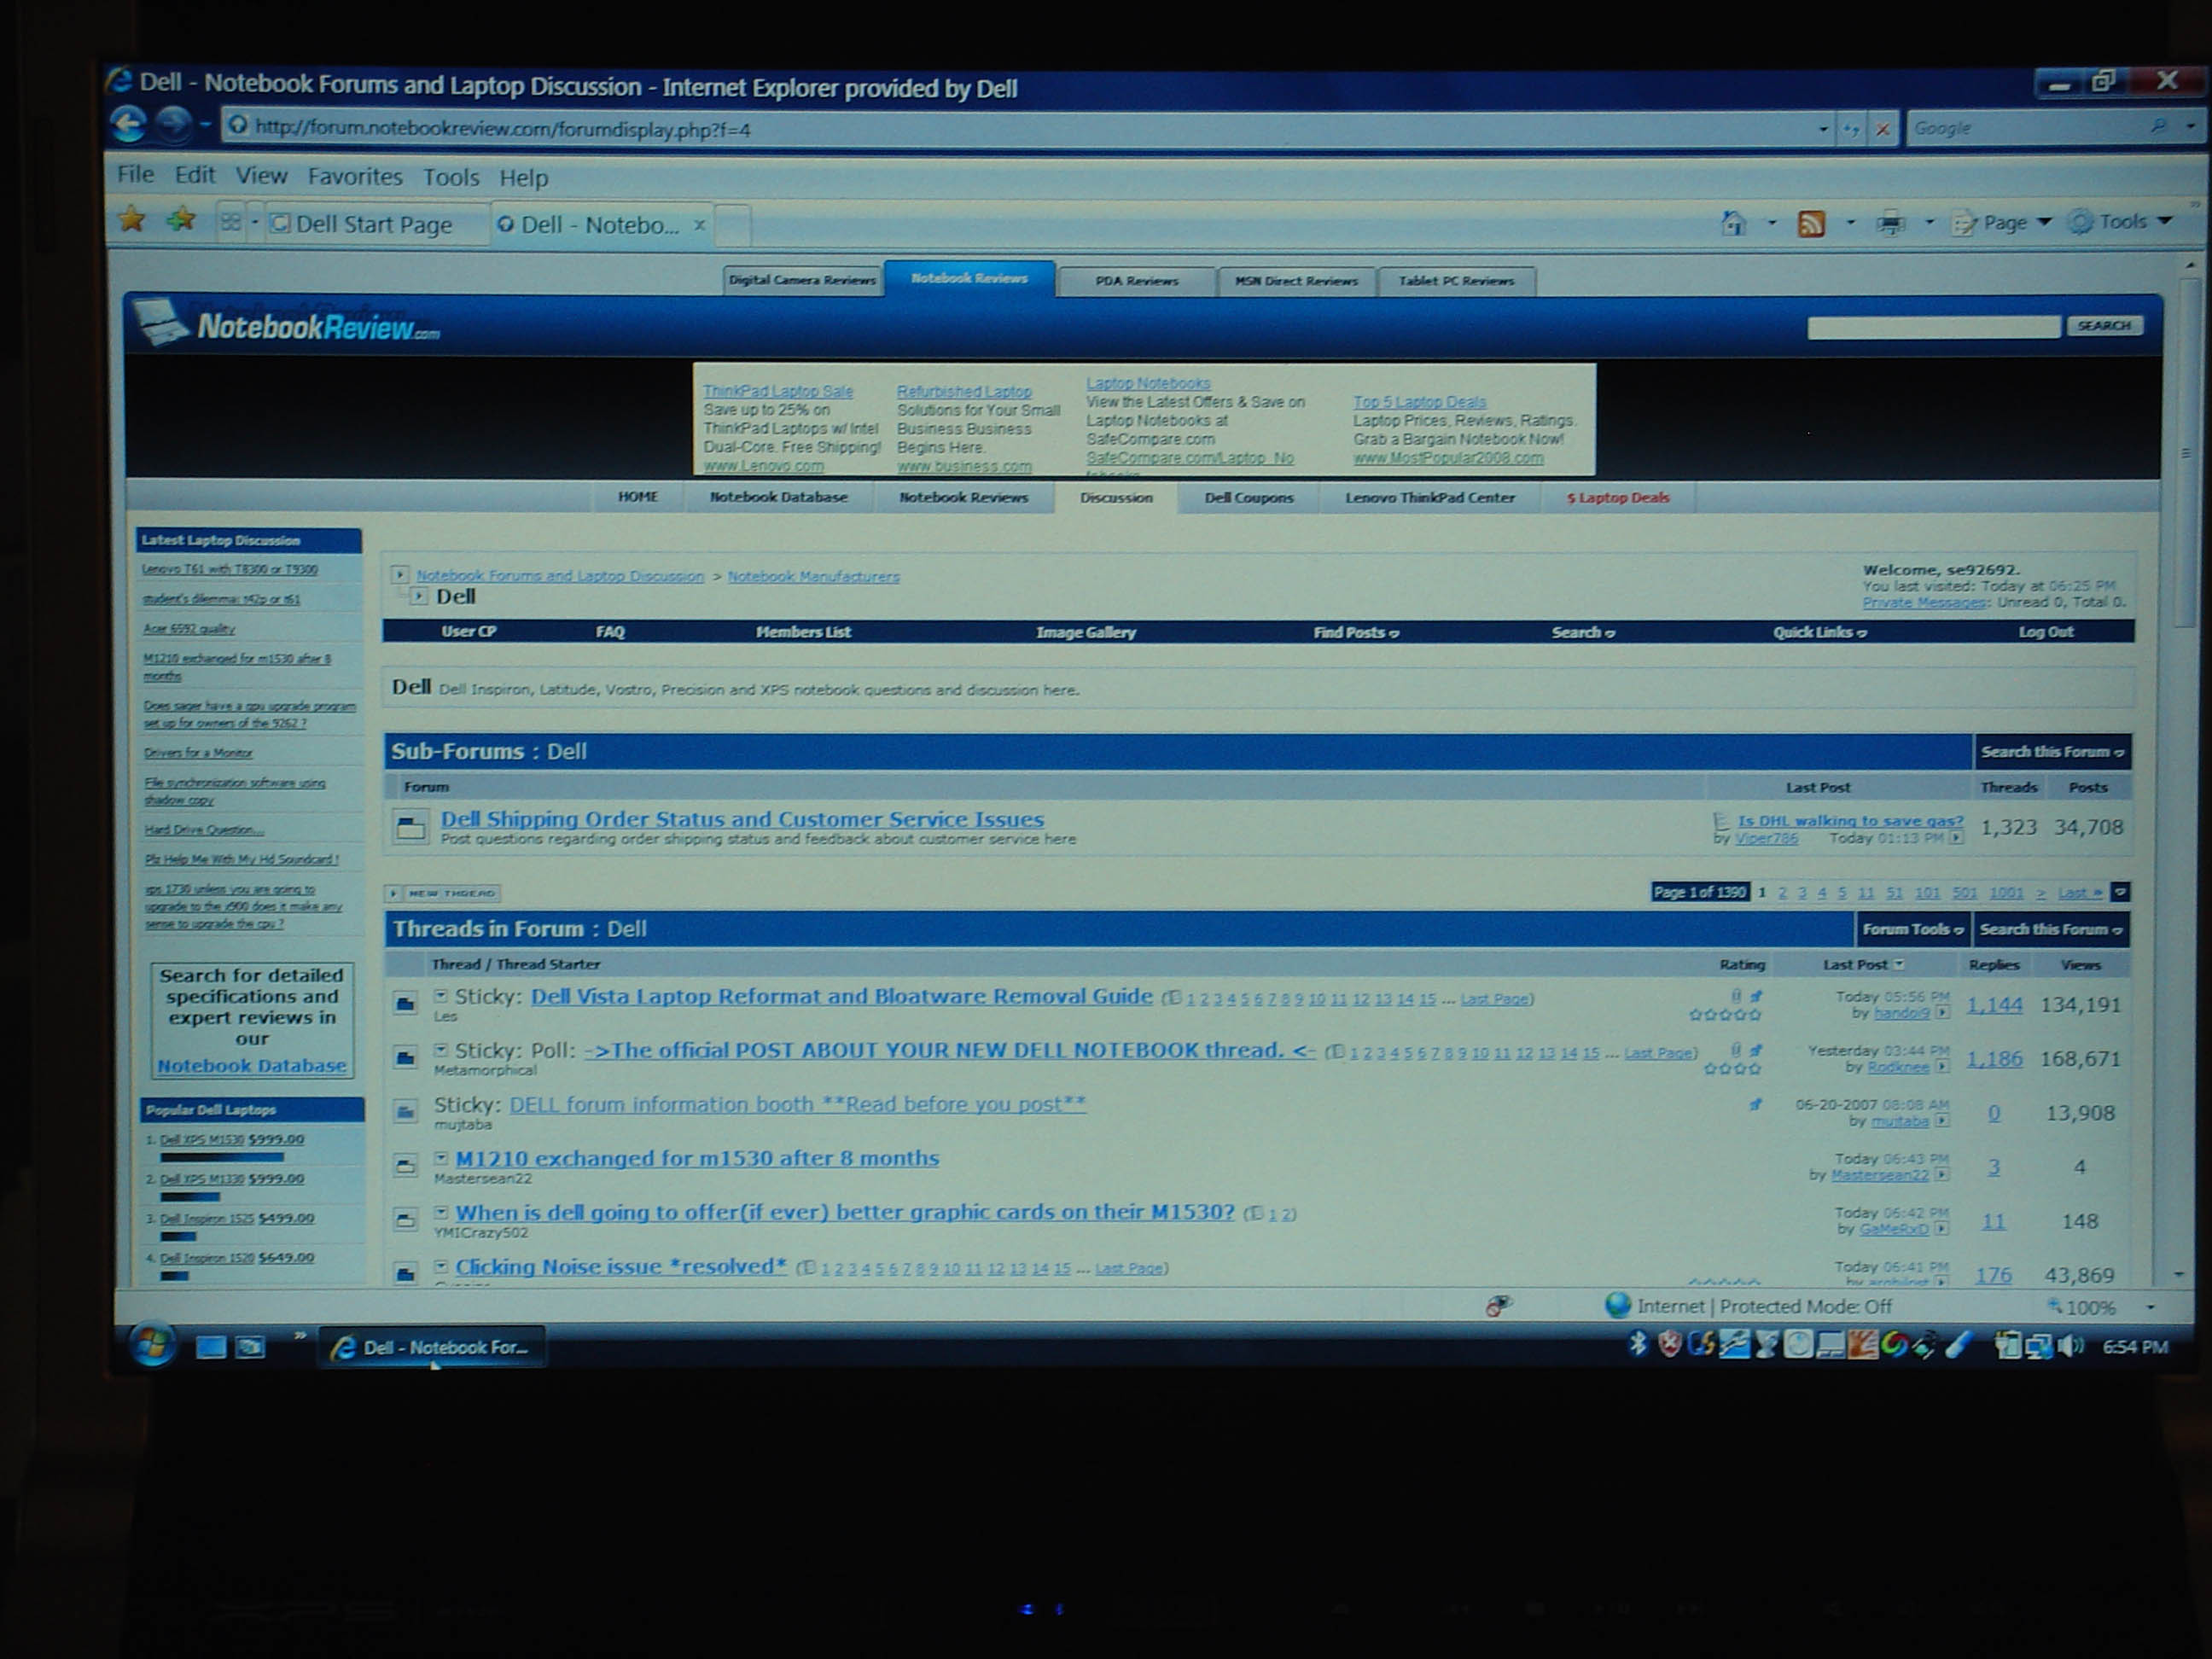
Task: Open the Dell Vista Laptop Reformat guide thread
Action: tap(841, 996)
